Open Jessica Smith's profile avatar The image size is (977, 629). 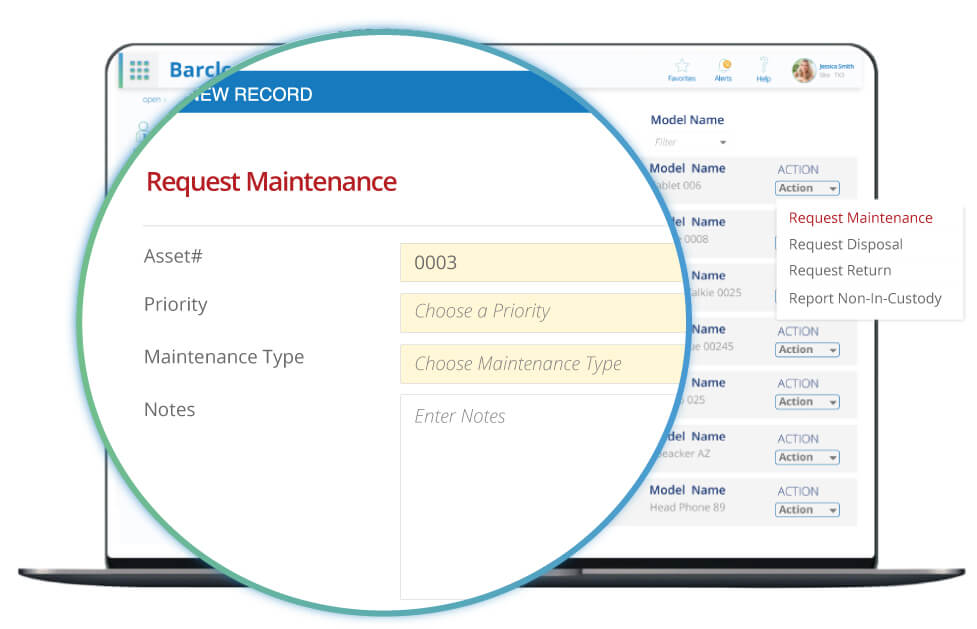tap(804, 70)
